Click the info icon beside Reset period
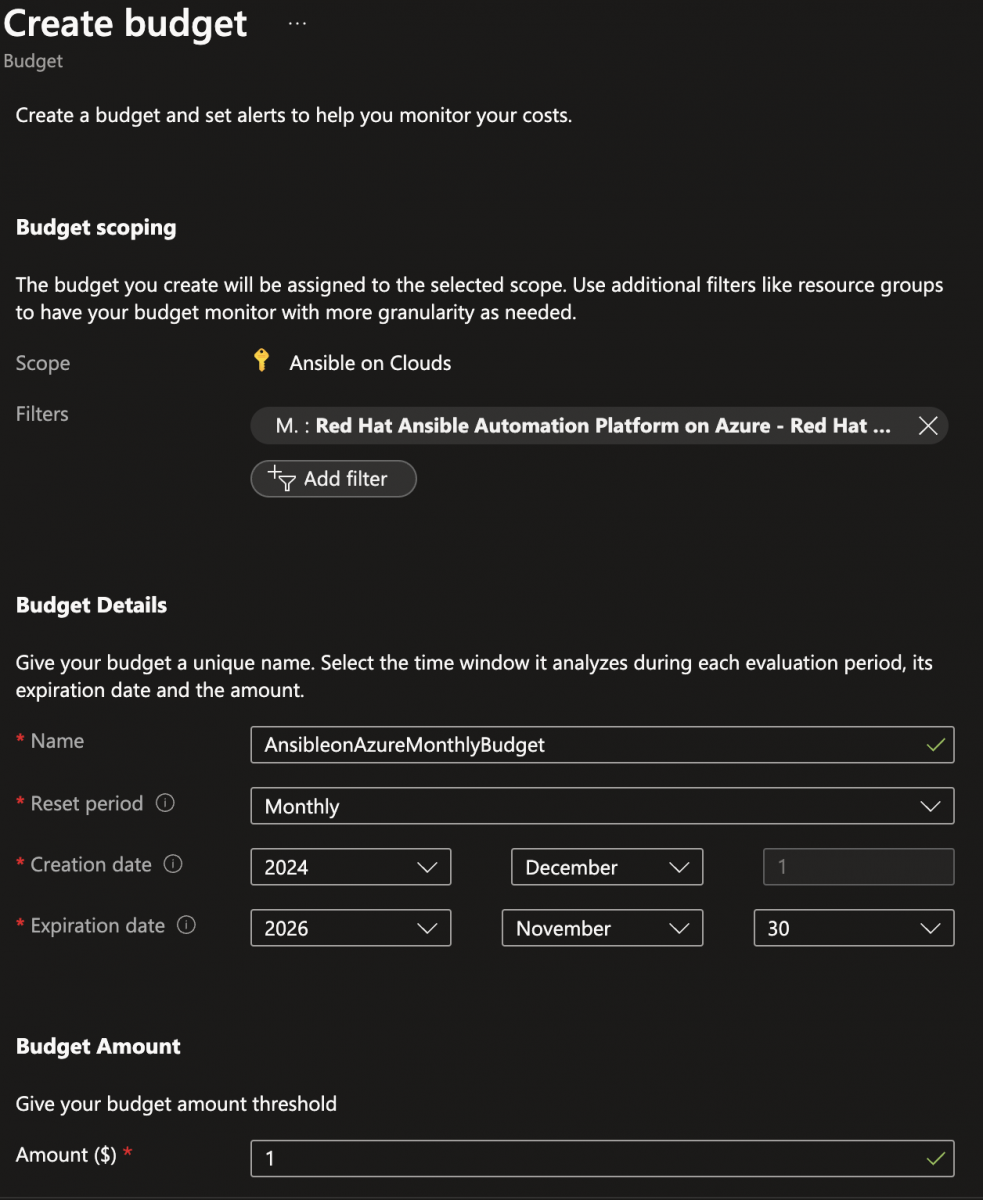This screenshot has height=1200, width=983. tap(164, 802)
